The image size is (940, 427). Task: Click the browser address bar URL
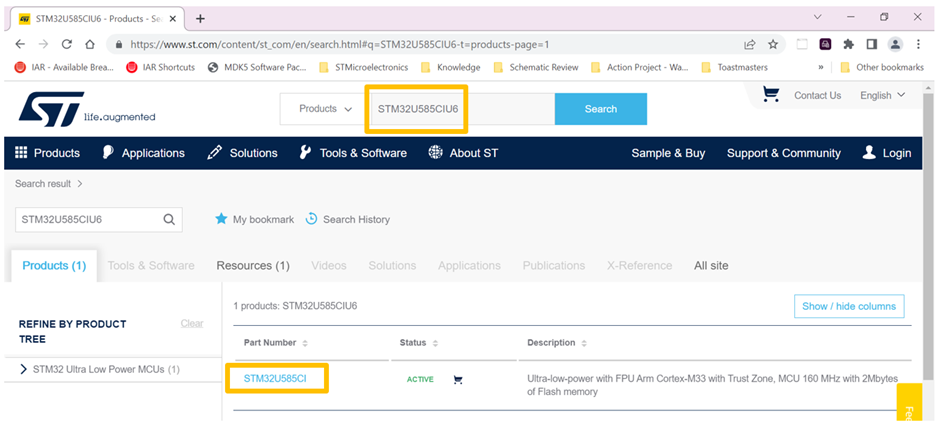click(x=339, y=44)
